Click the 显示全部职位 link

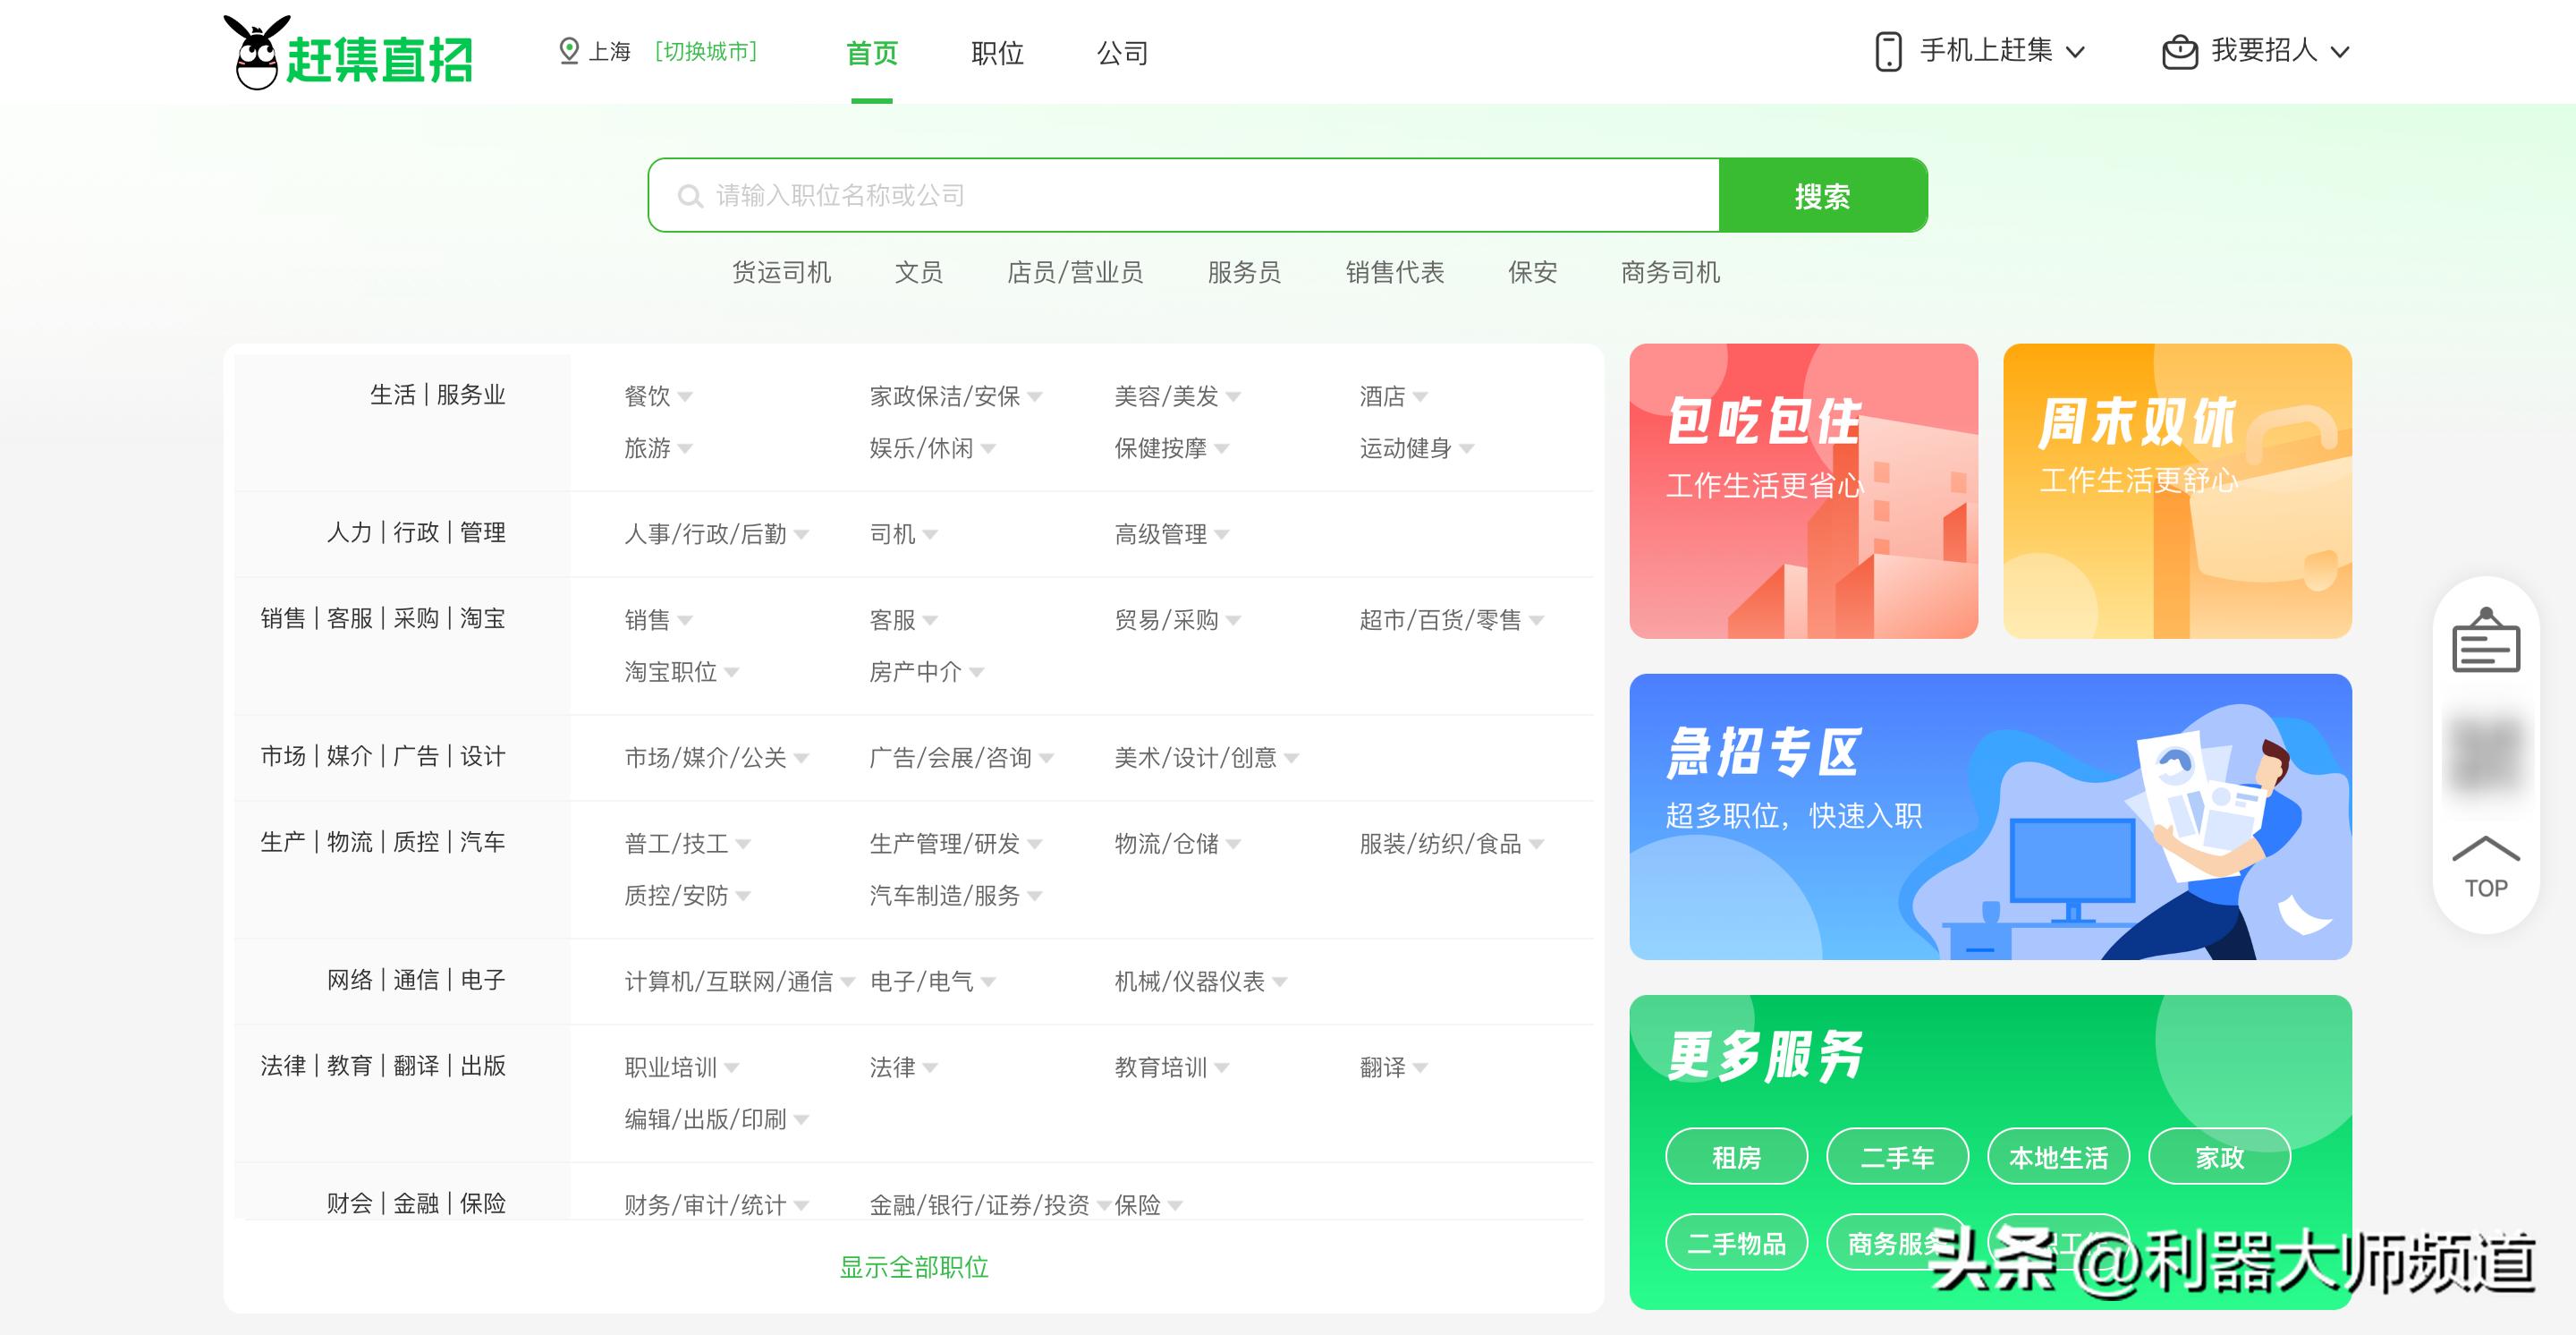coord(912,1268)
